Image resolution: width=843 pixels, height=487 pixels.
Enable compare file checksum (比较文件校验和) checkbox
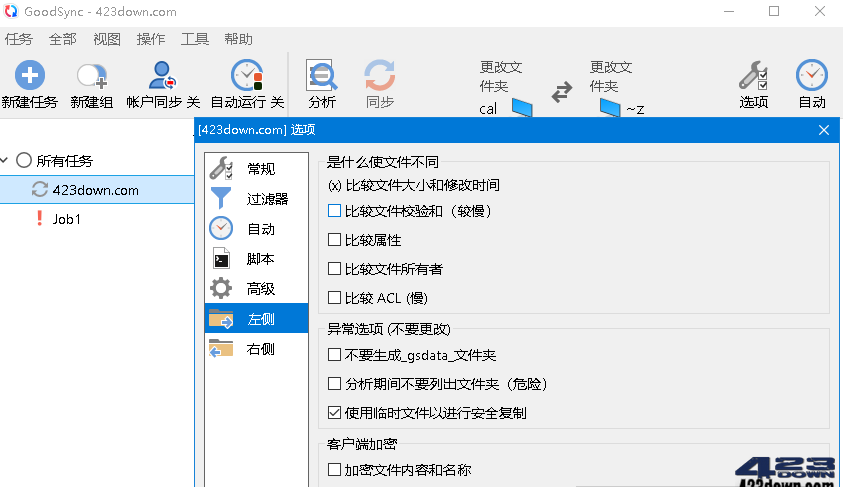point(334,211)
